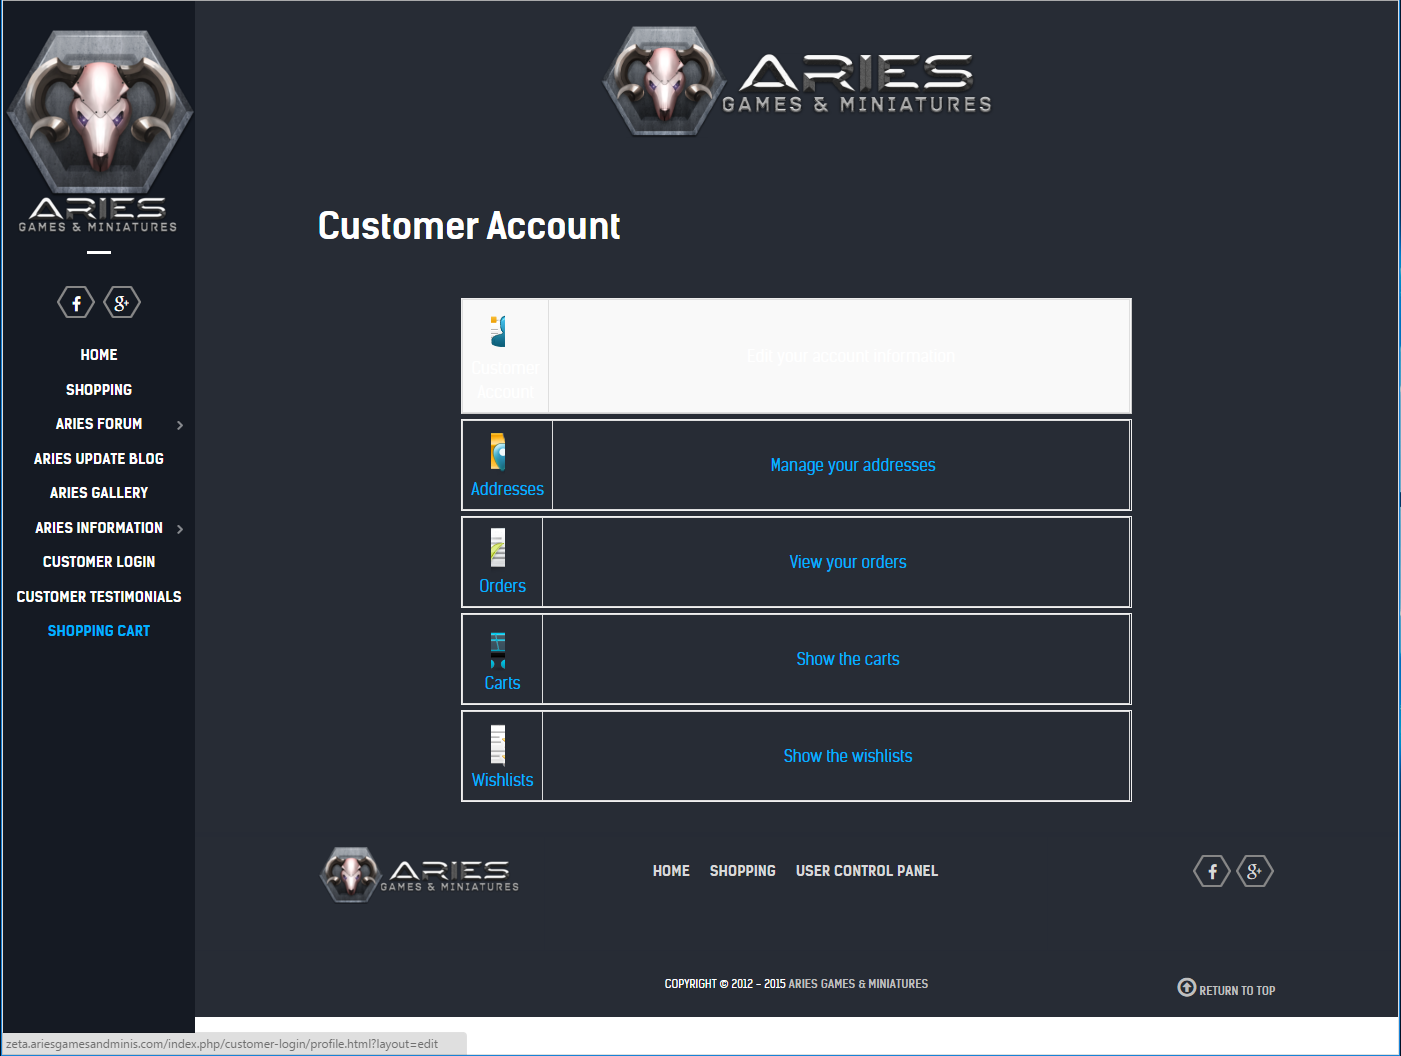Screen dimensions: 1401x1056
Task: Open Aries Forum in the sidebar menu
Action: [x=99, y=424]
